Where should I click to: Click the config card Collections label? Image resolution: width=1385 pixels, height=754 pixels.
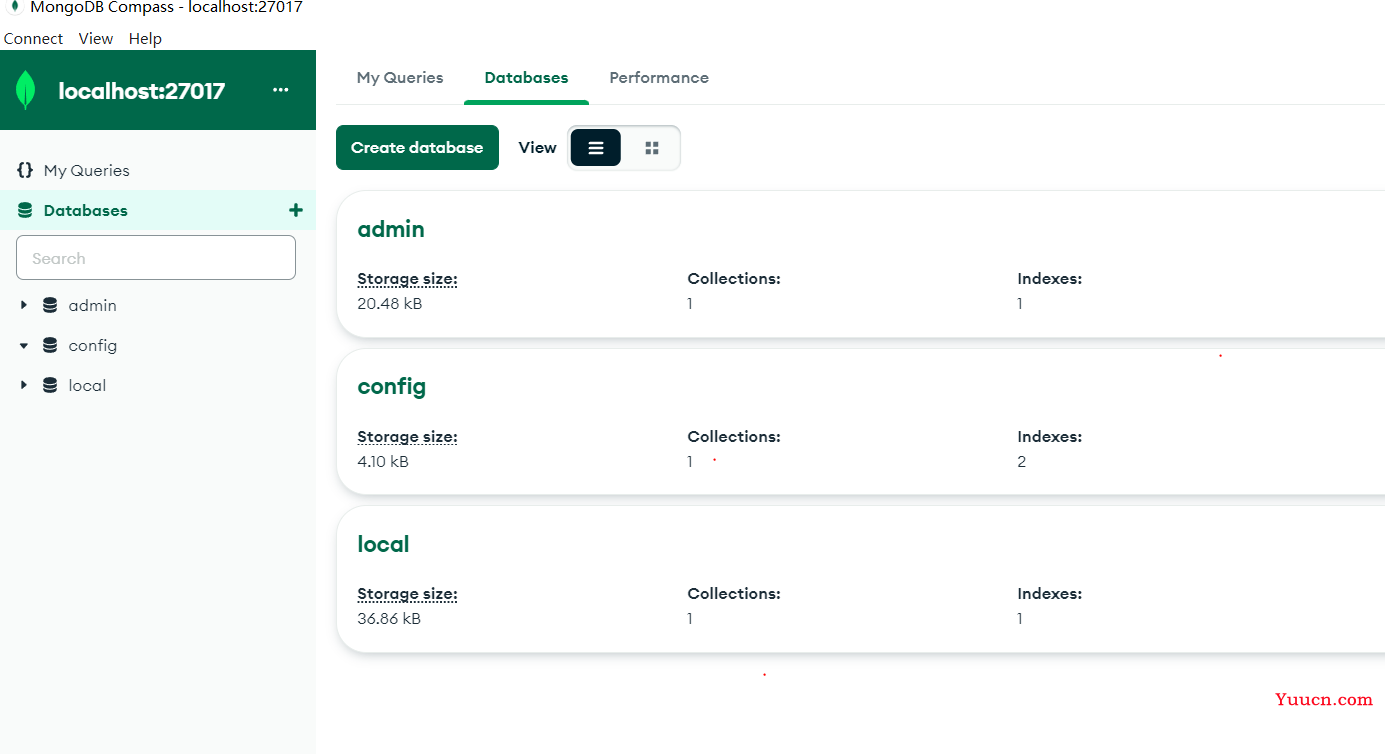[734, 437]
